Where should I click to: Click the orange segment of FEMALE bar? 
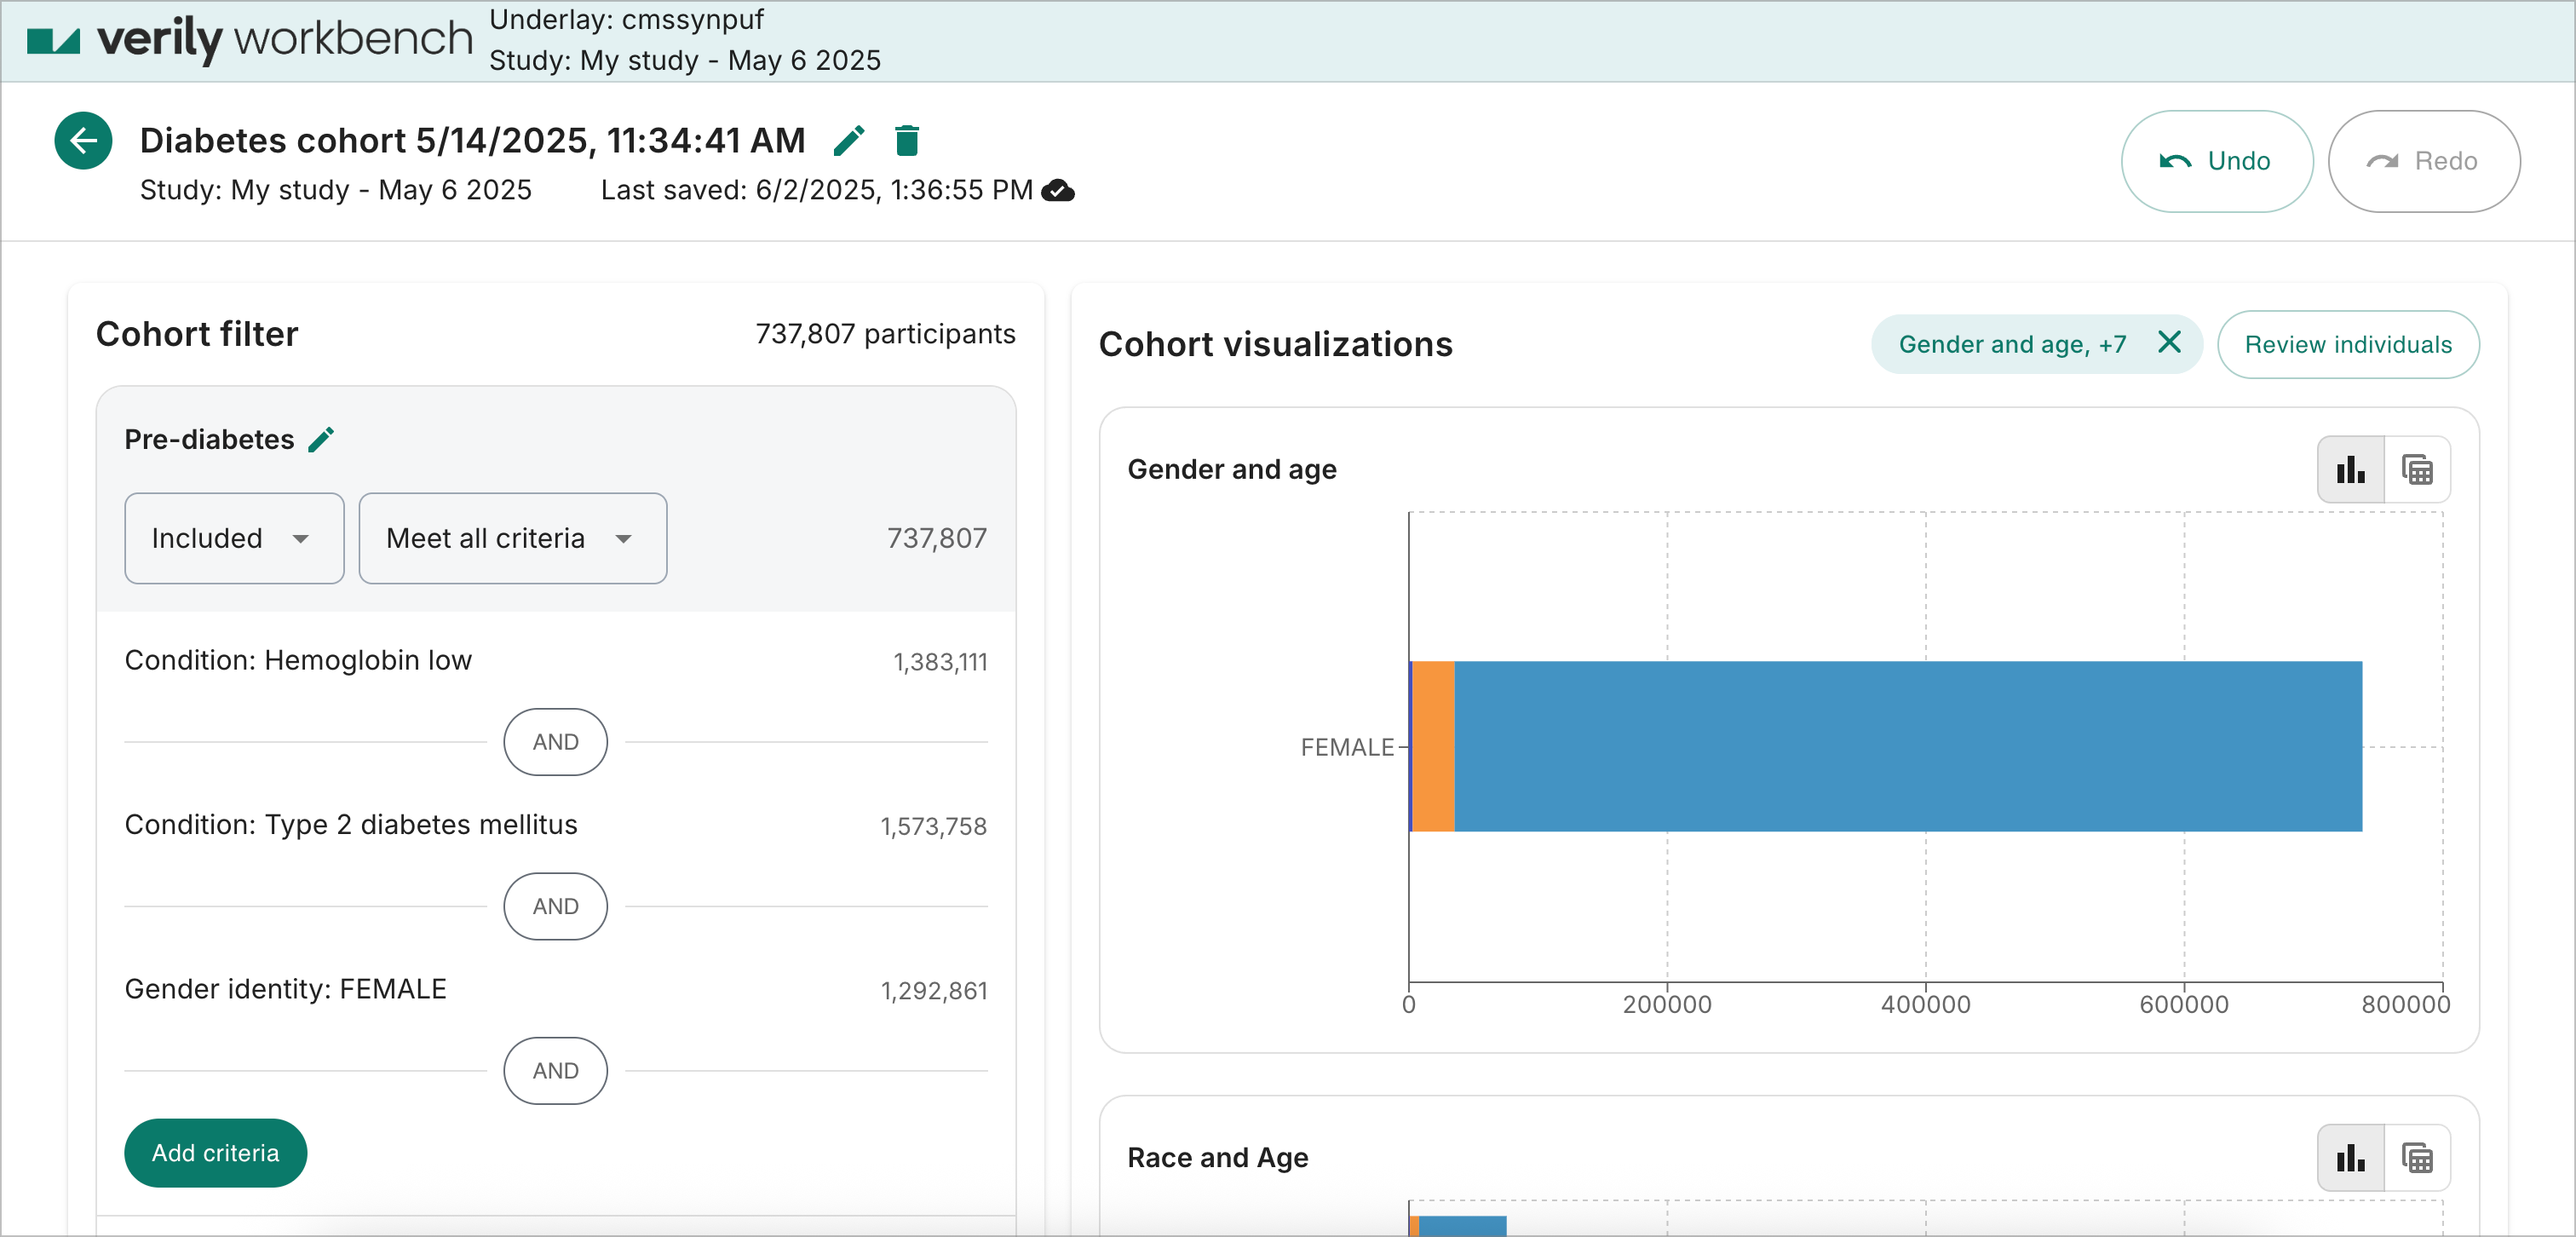click(x=1434, y=746)
